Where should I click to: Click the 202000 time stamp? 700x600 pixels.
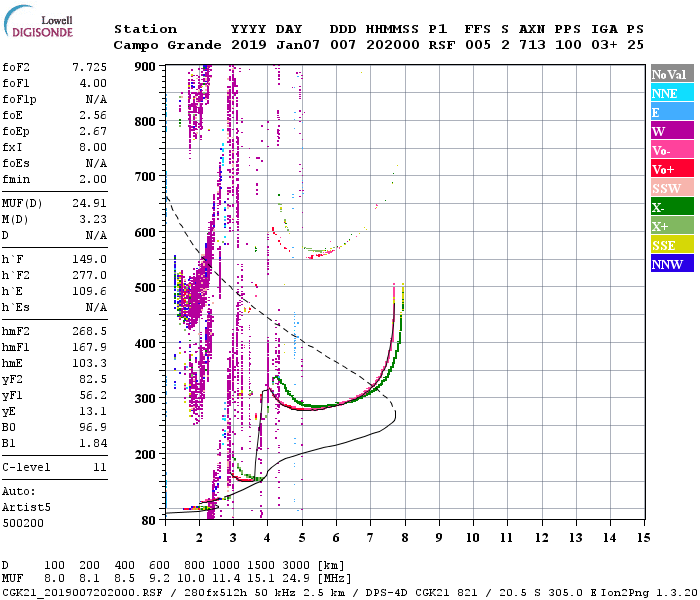[x=393, y=45]
